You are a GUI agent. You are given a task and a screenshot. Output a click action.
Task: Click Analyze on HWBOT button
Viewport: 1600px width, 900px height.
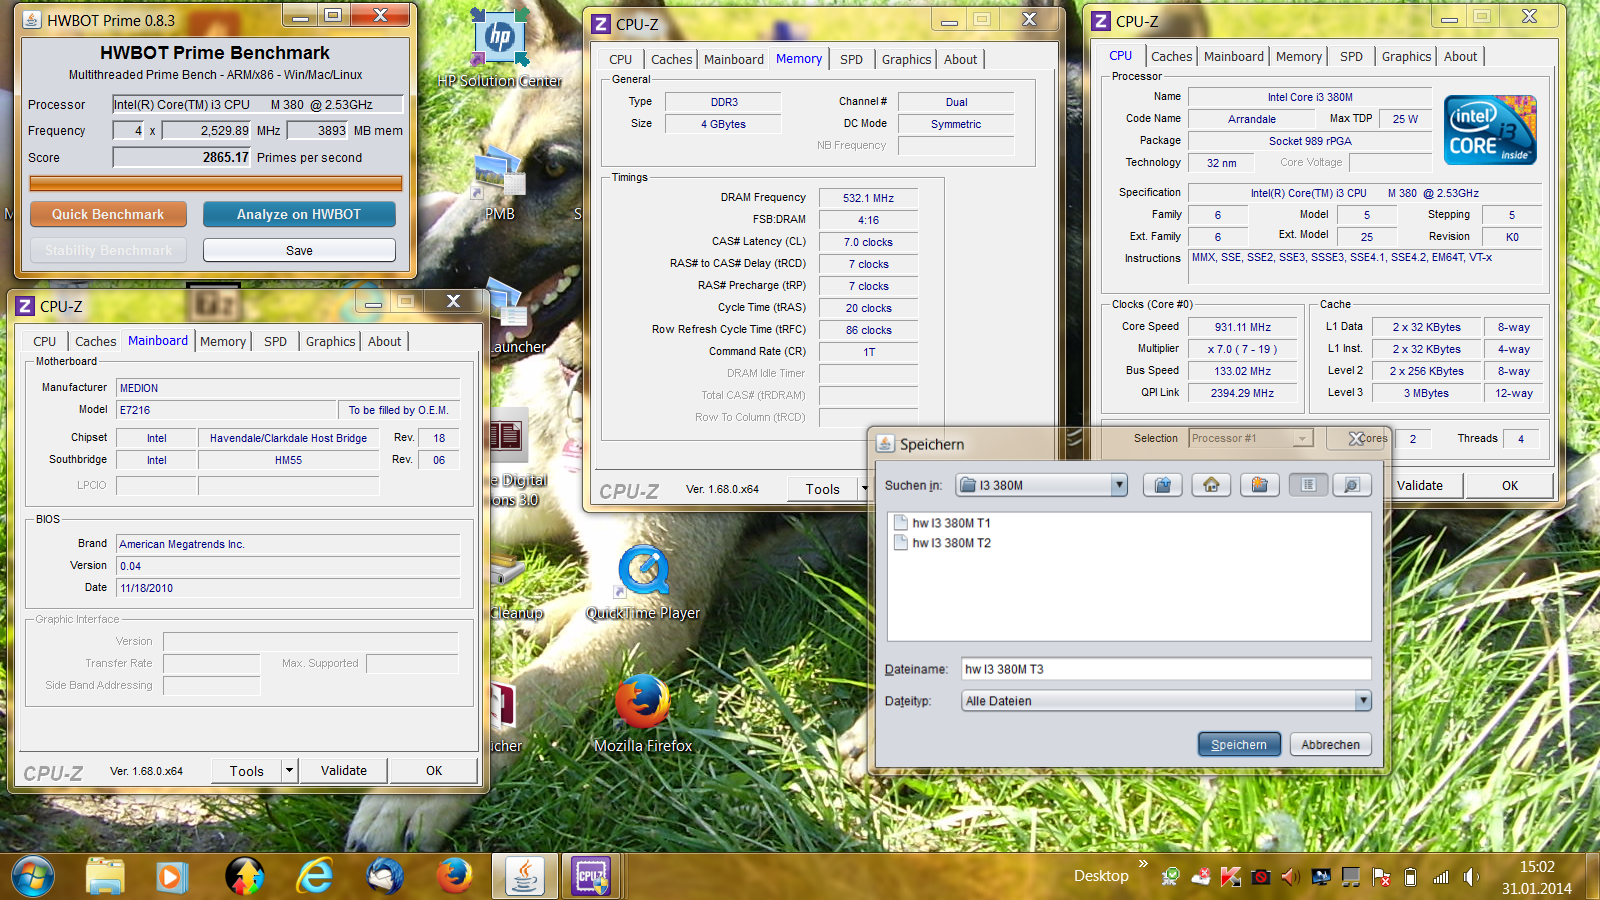pyautogui.click(x=299, y=214)
